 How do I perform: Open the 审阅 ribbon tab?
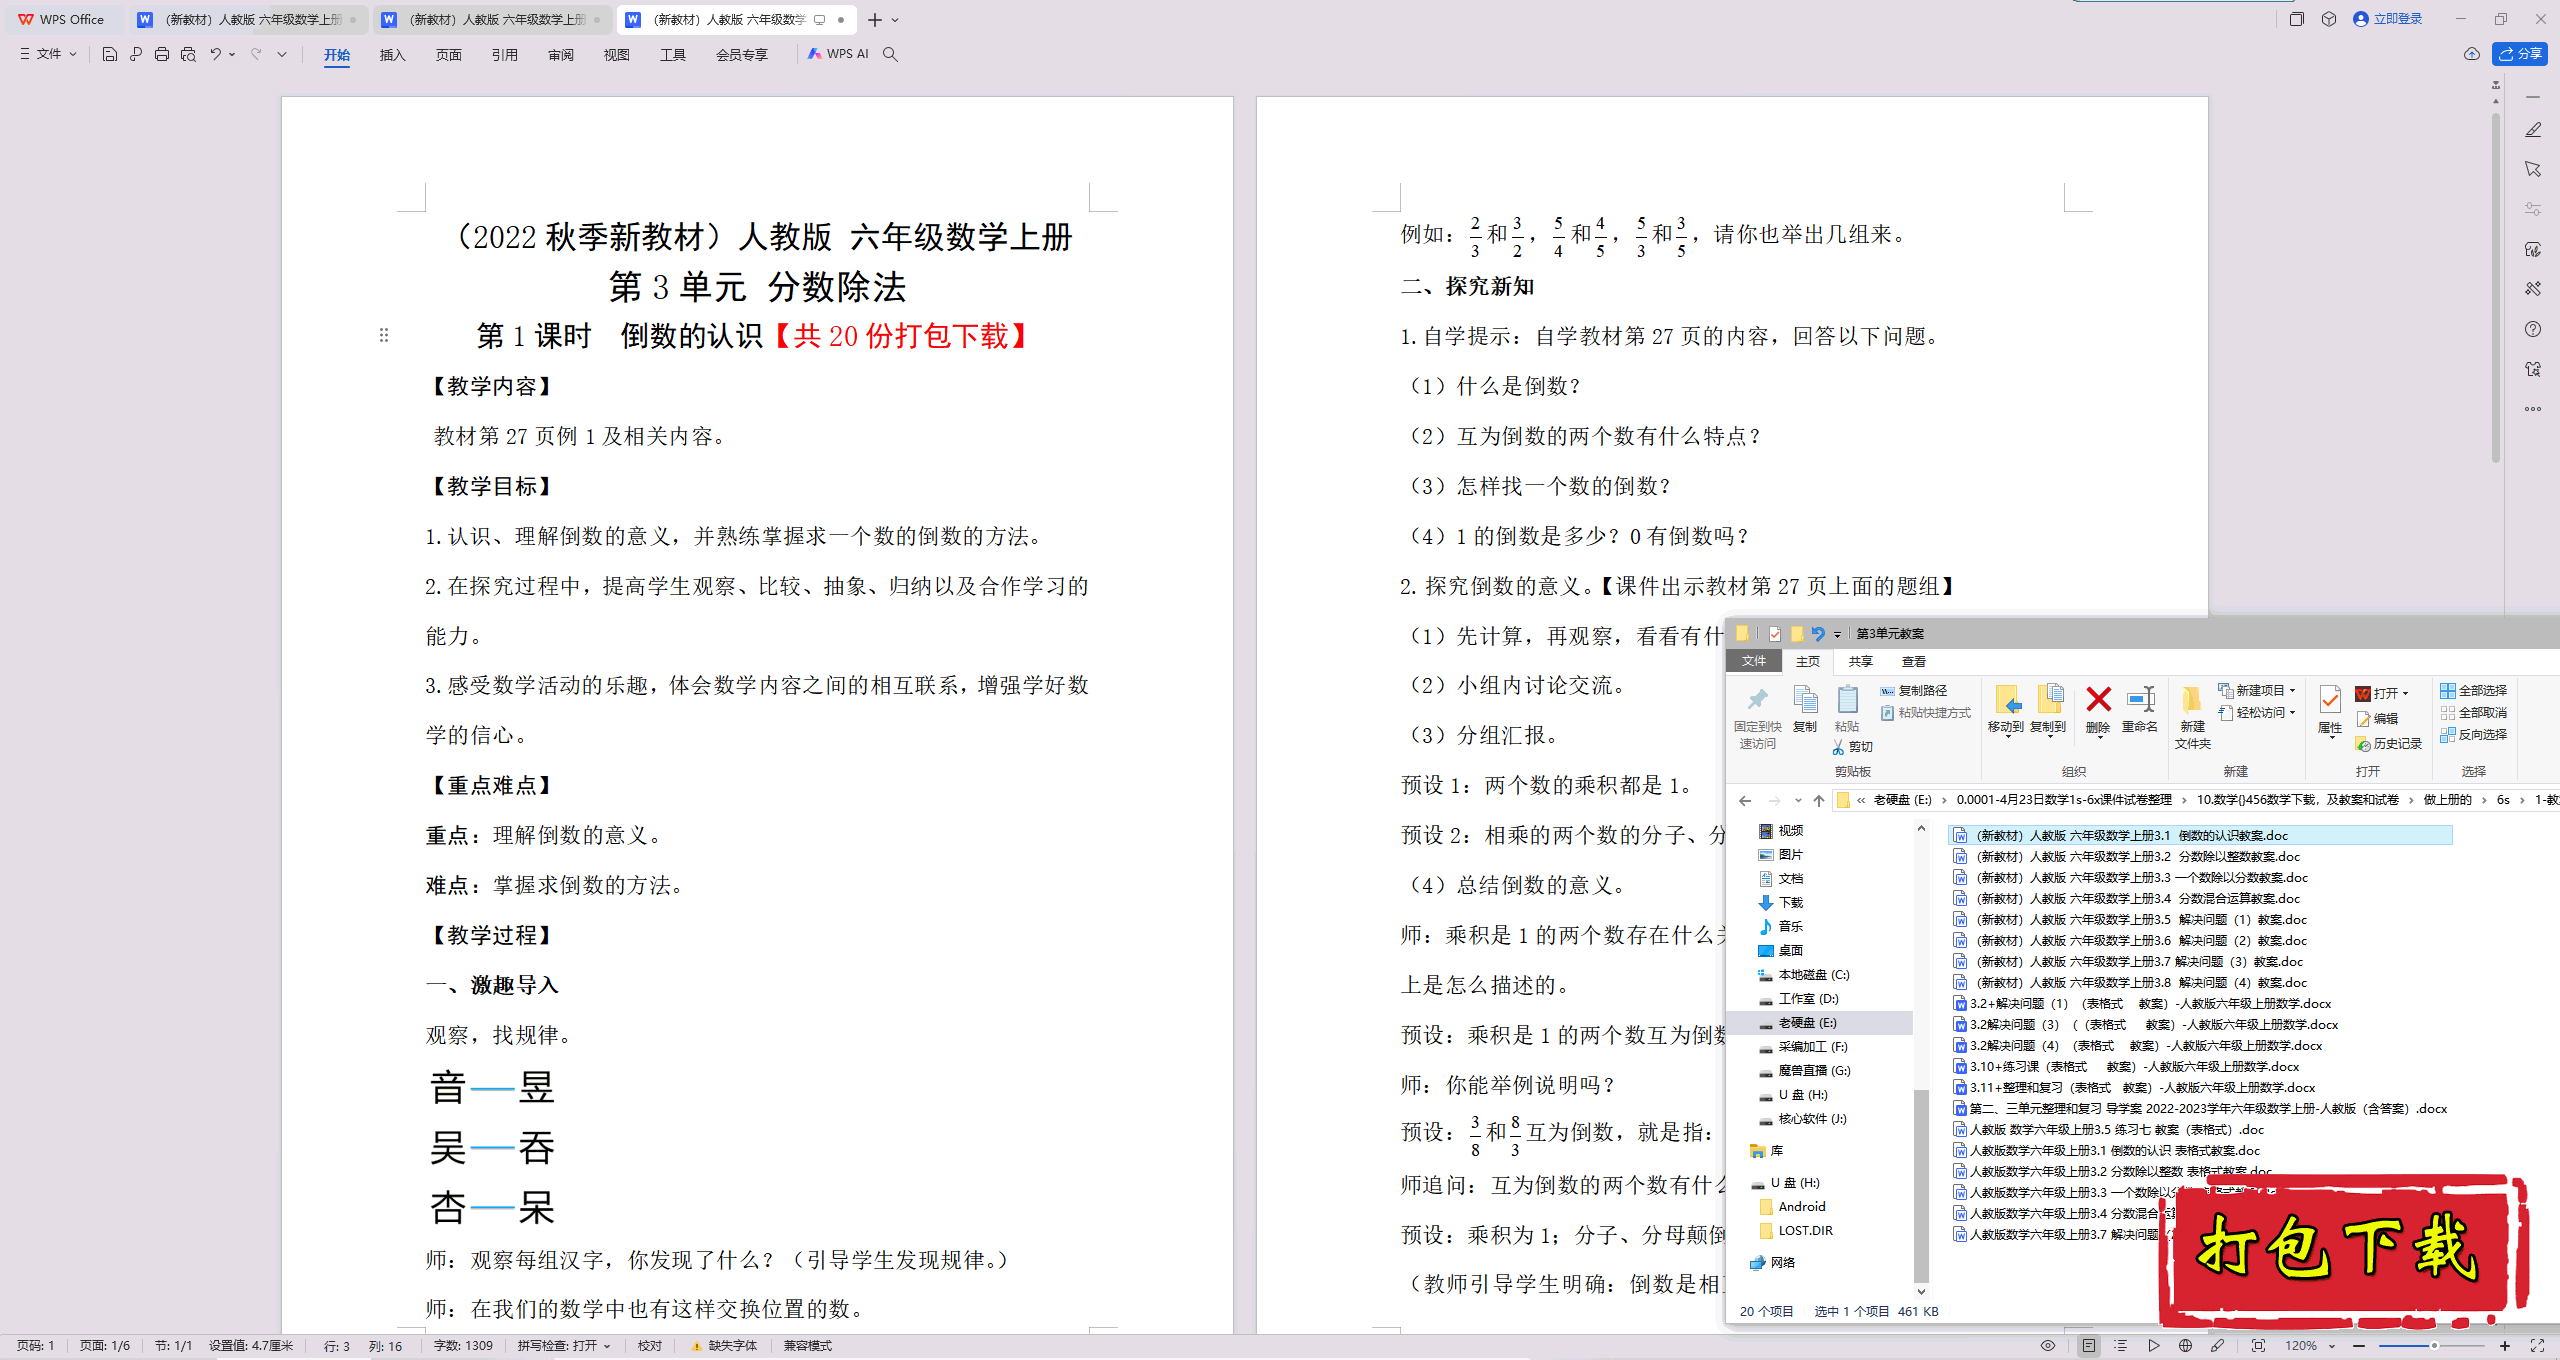(x=561, y=55)
